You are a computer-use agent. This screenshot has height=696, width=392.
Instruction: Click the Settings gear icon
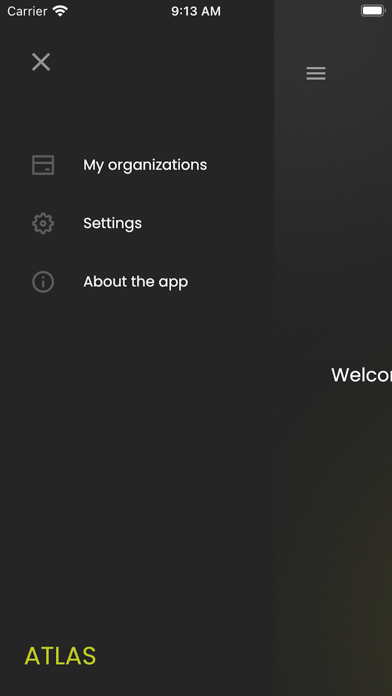pyautogui.click(x=43, y=223)
